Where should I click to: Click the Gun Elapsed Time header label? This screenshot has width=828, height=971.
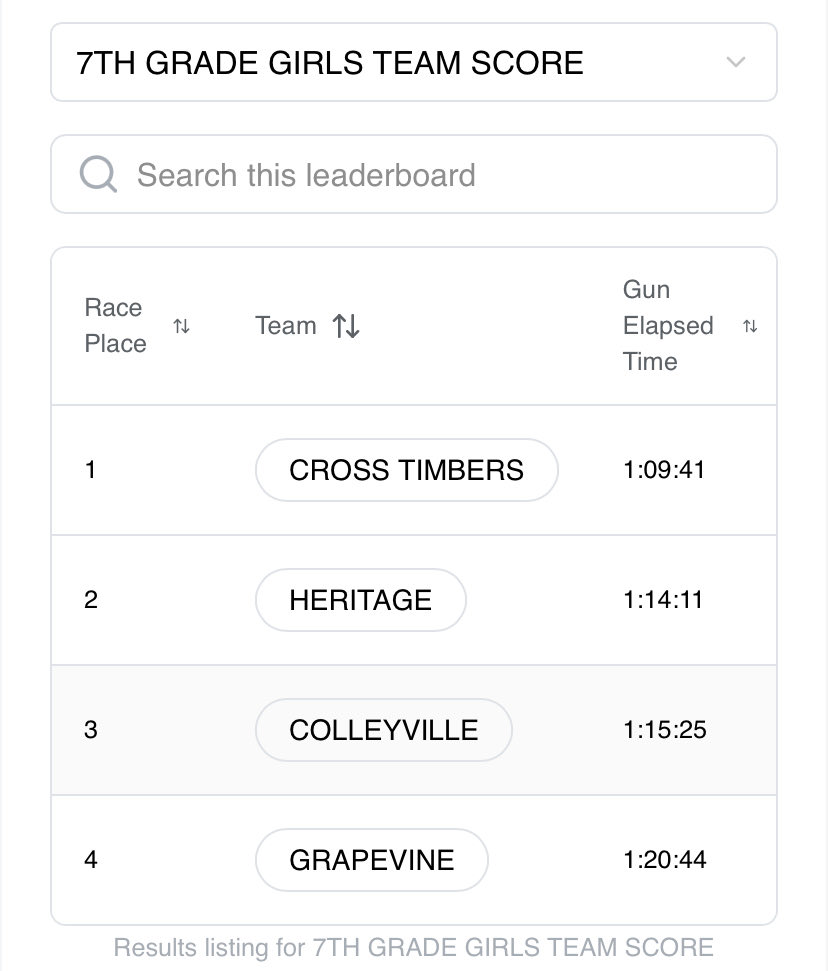[668, 326]
